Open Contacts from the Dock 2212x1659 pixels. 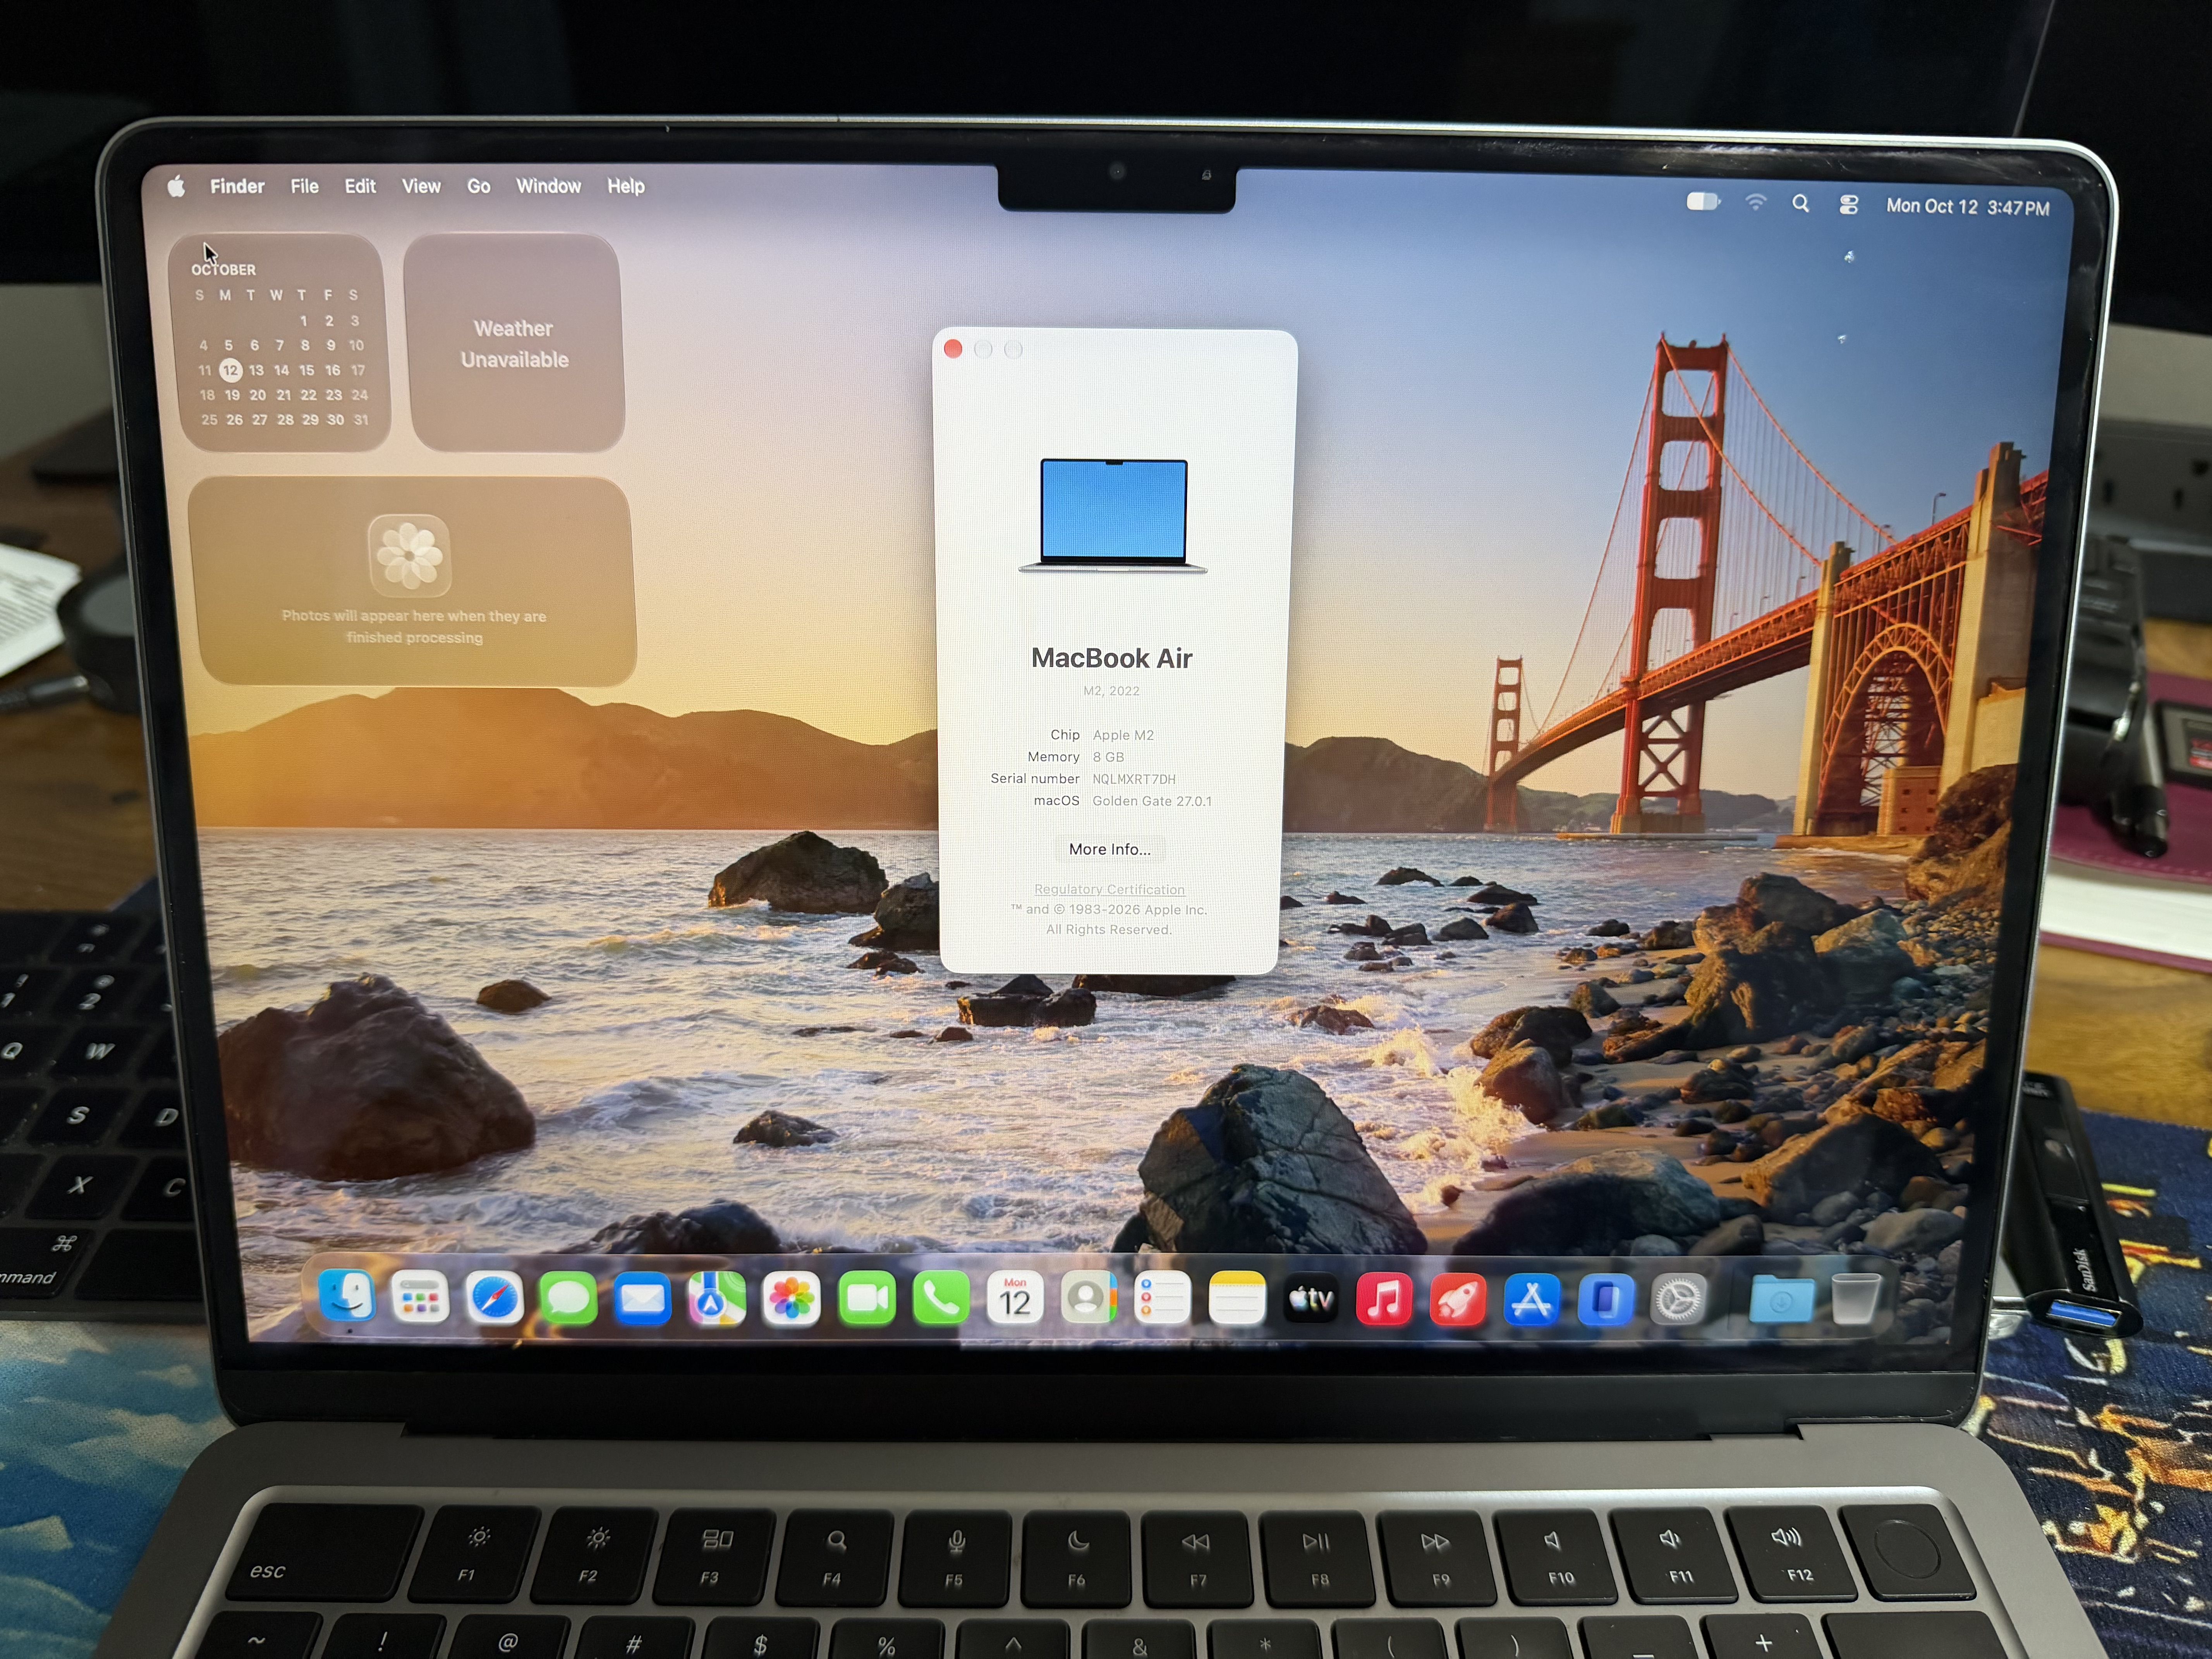pos(1088,1299)
